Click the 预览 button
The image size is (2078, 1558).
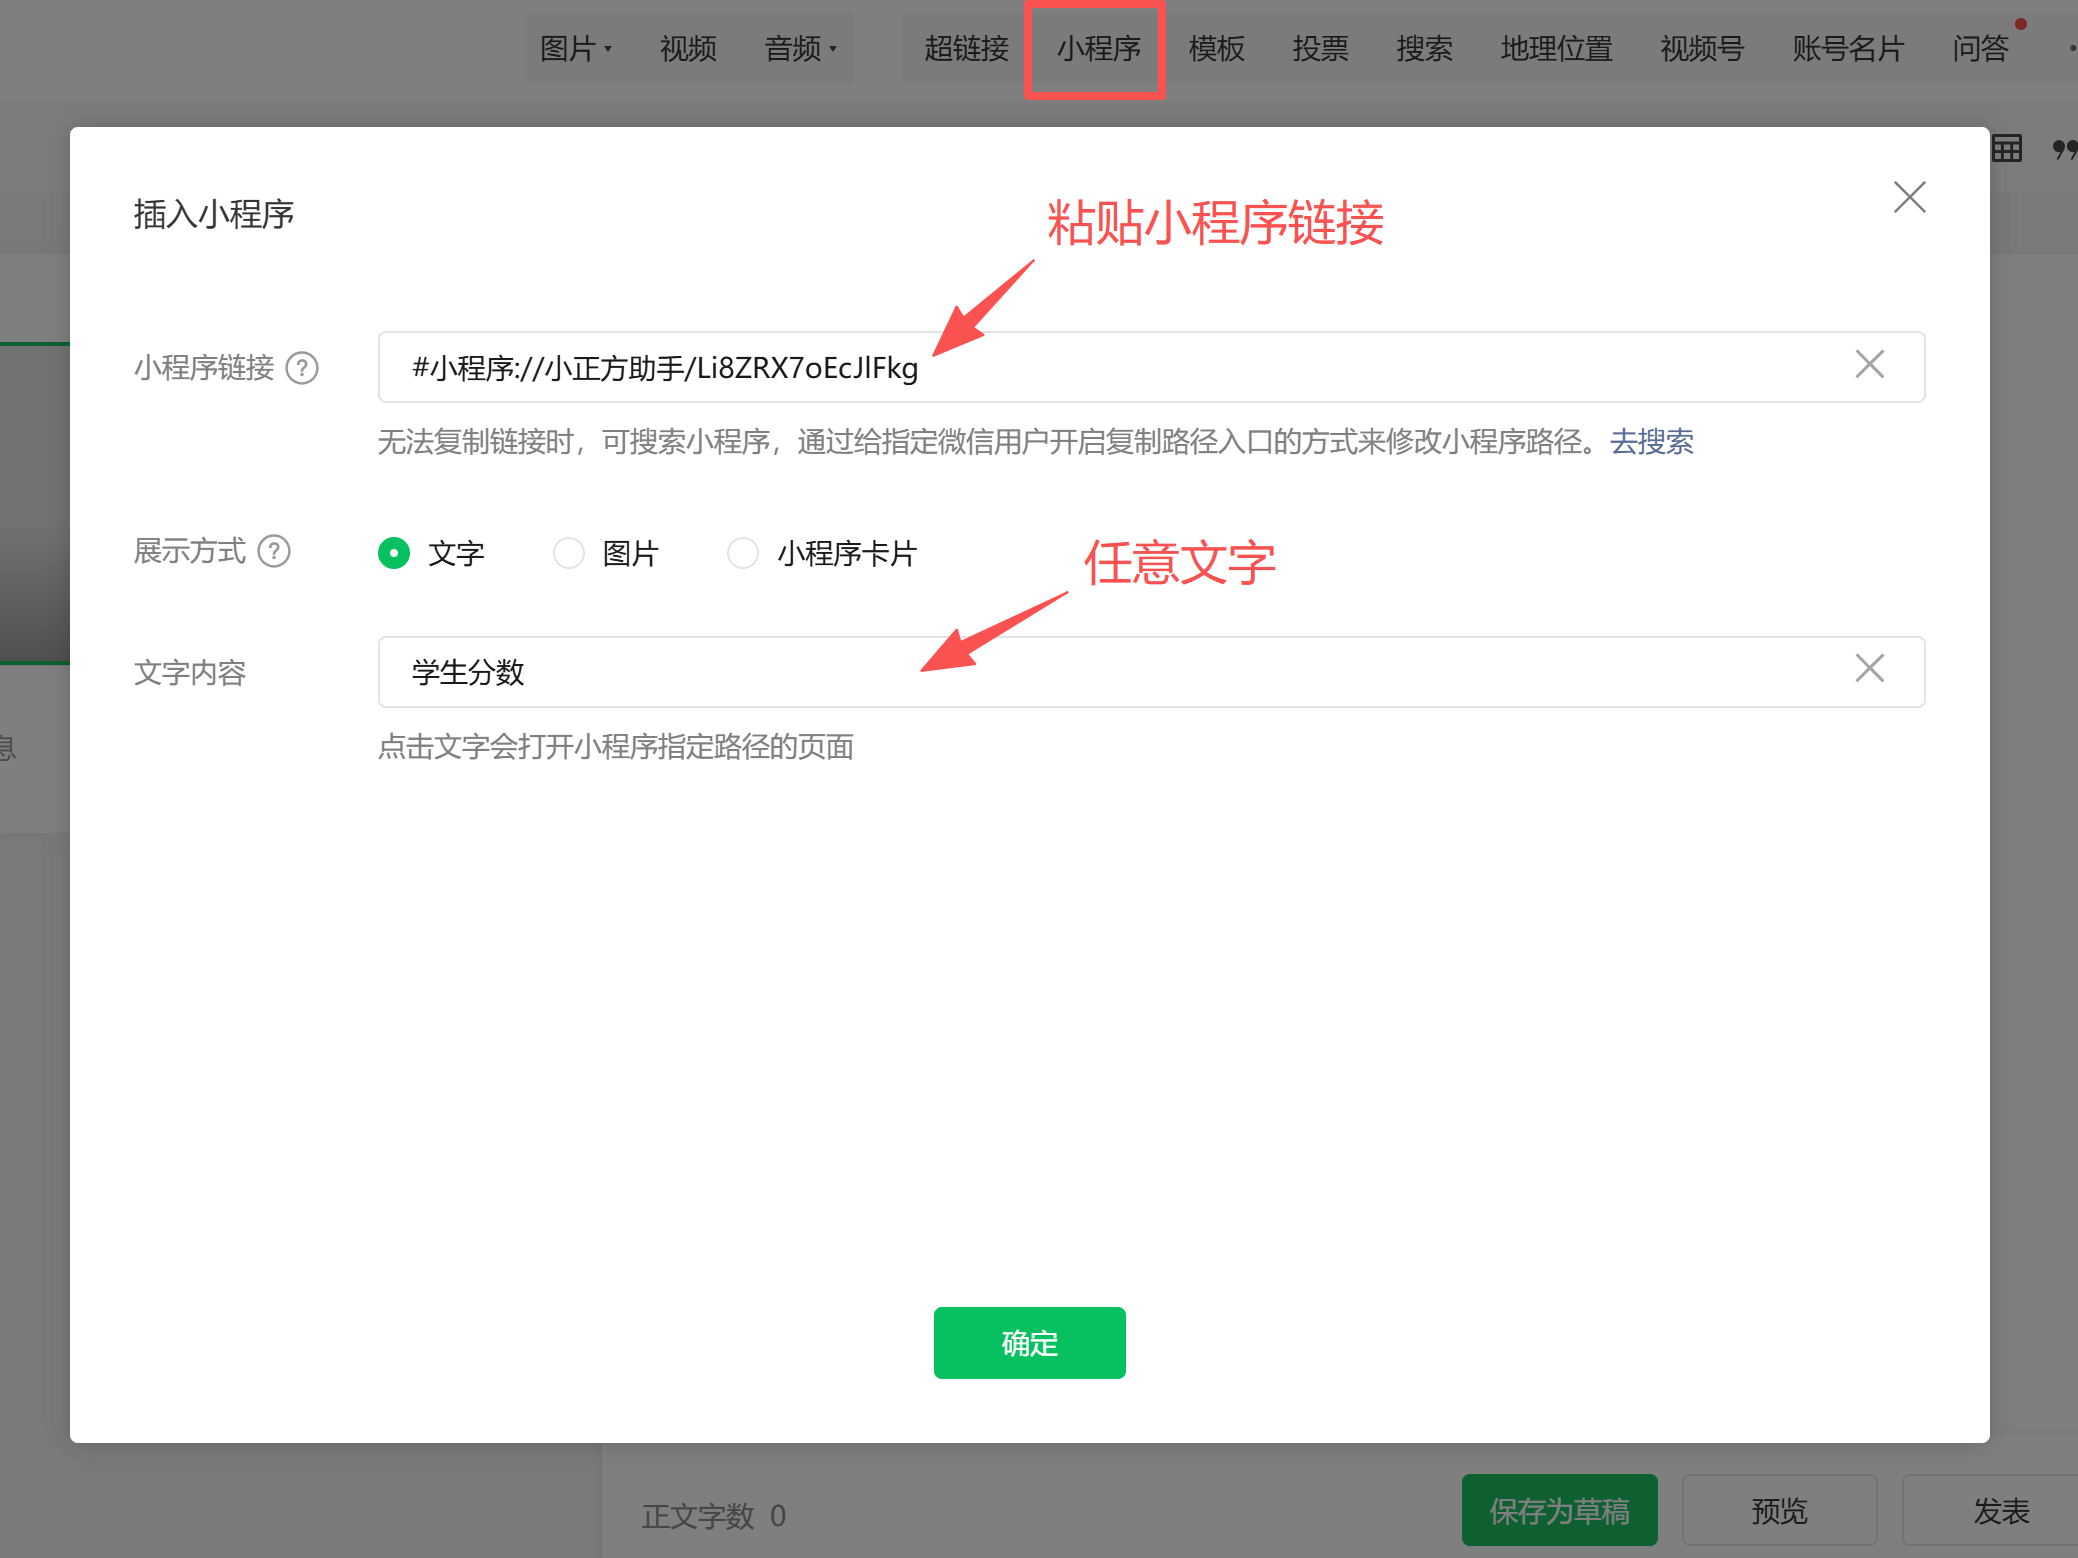(x=1779, y=1510)
